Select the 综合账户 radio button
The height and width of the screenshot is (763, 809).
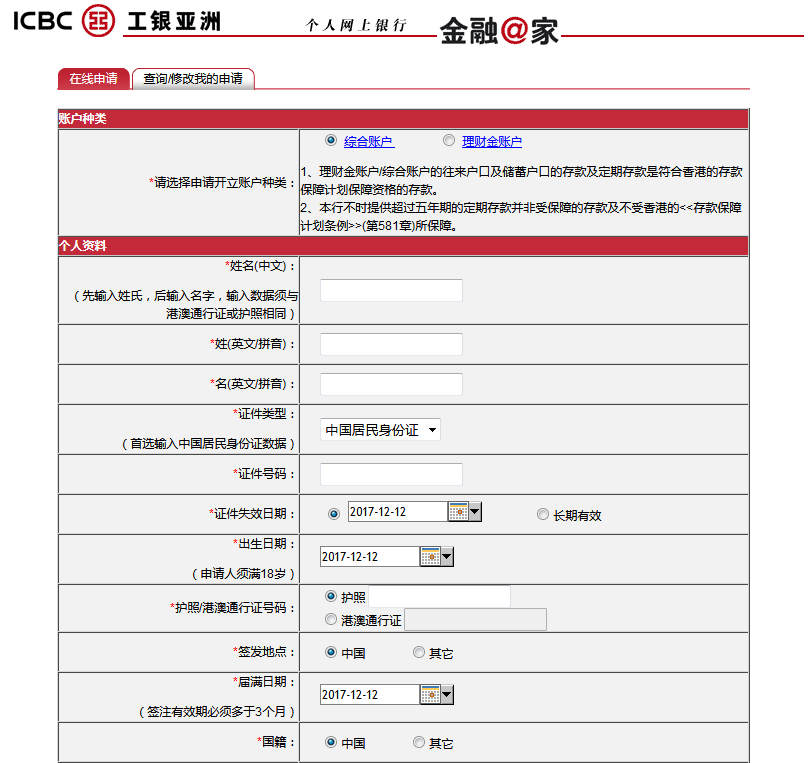click(x=330, y=140)
